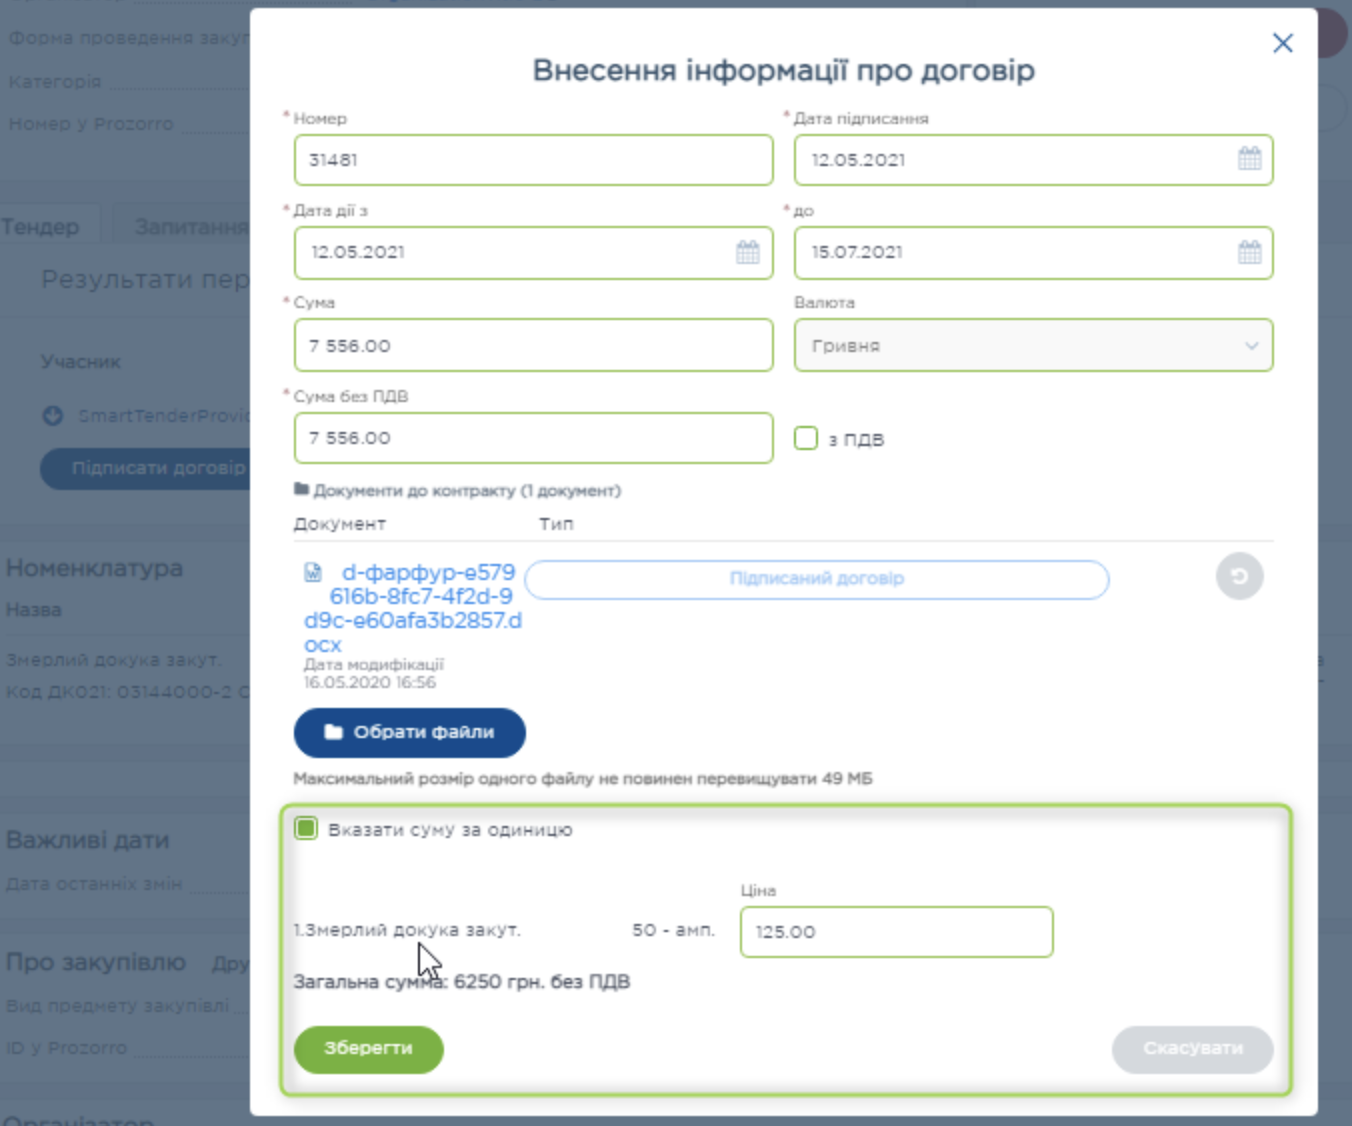The width and height of the screenshot is (1352, 1126).
Task: Click Обрати файли upload button
Action: 409,733
